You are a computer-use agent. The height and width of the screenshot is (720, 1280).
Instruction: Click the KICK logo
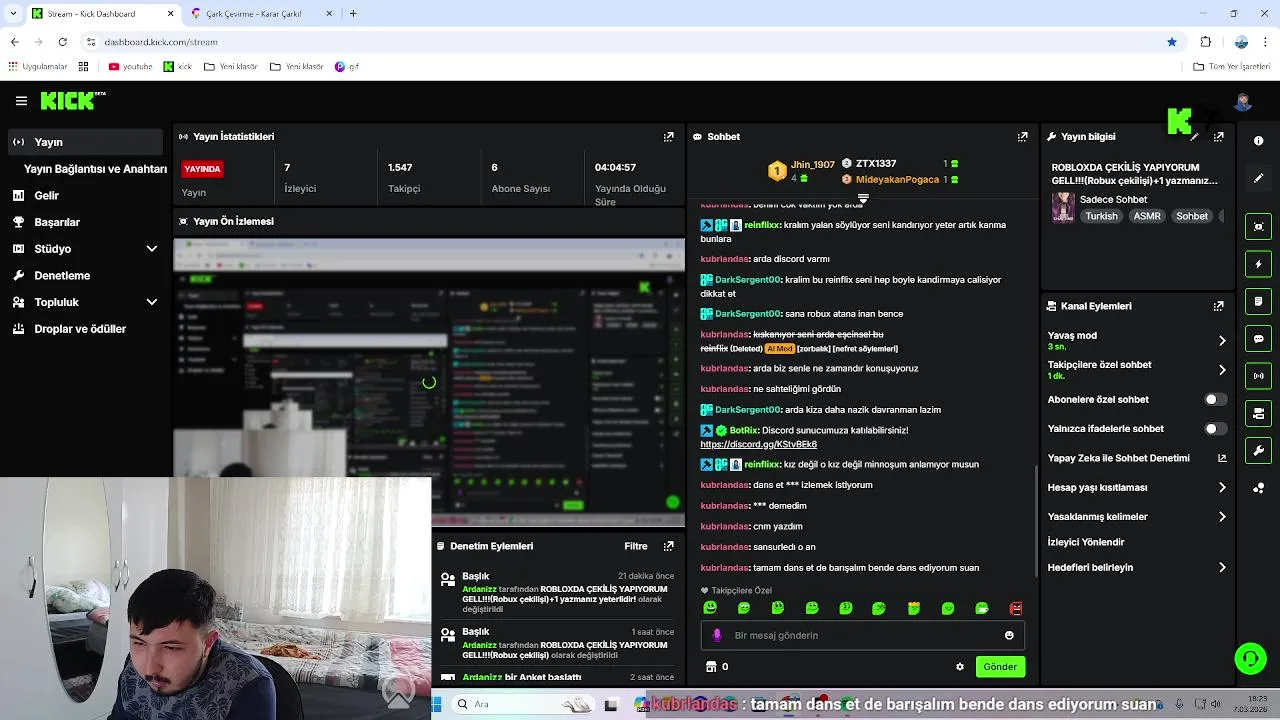(72, 101)
